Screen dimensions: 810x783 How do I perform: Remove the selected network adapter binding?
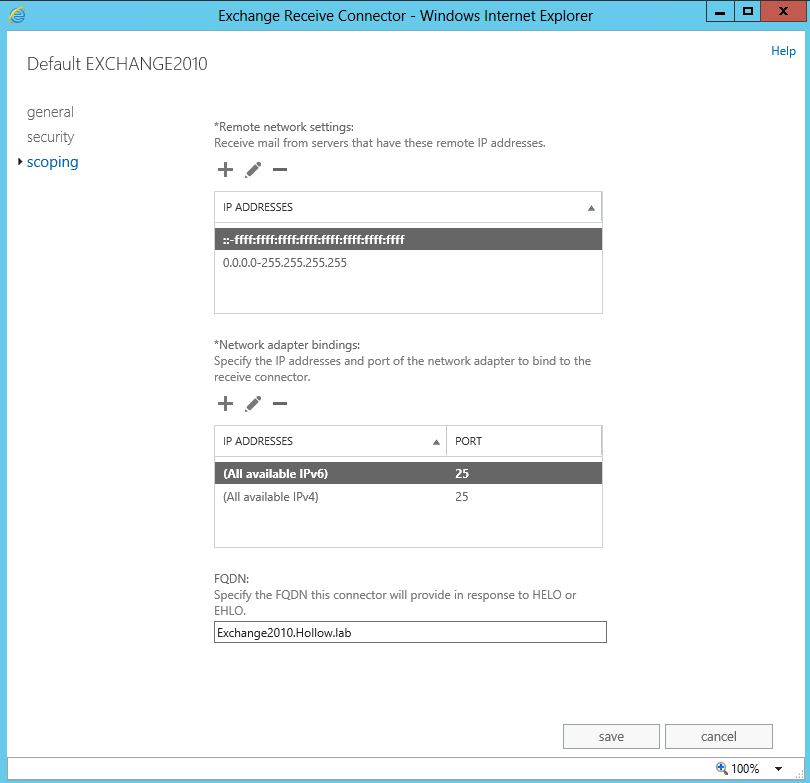pos(280,404)
